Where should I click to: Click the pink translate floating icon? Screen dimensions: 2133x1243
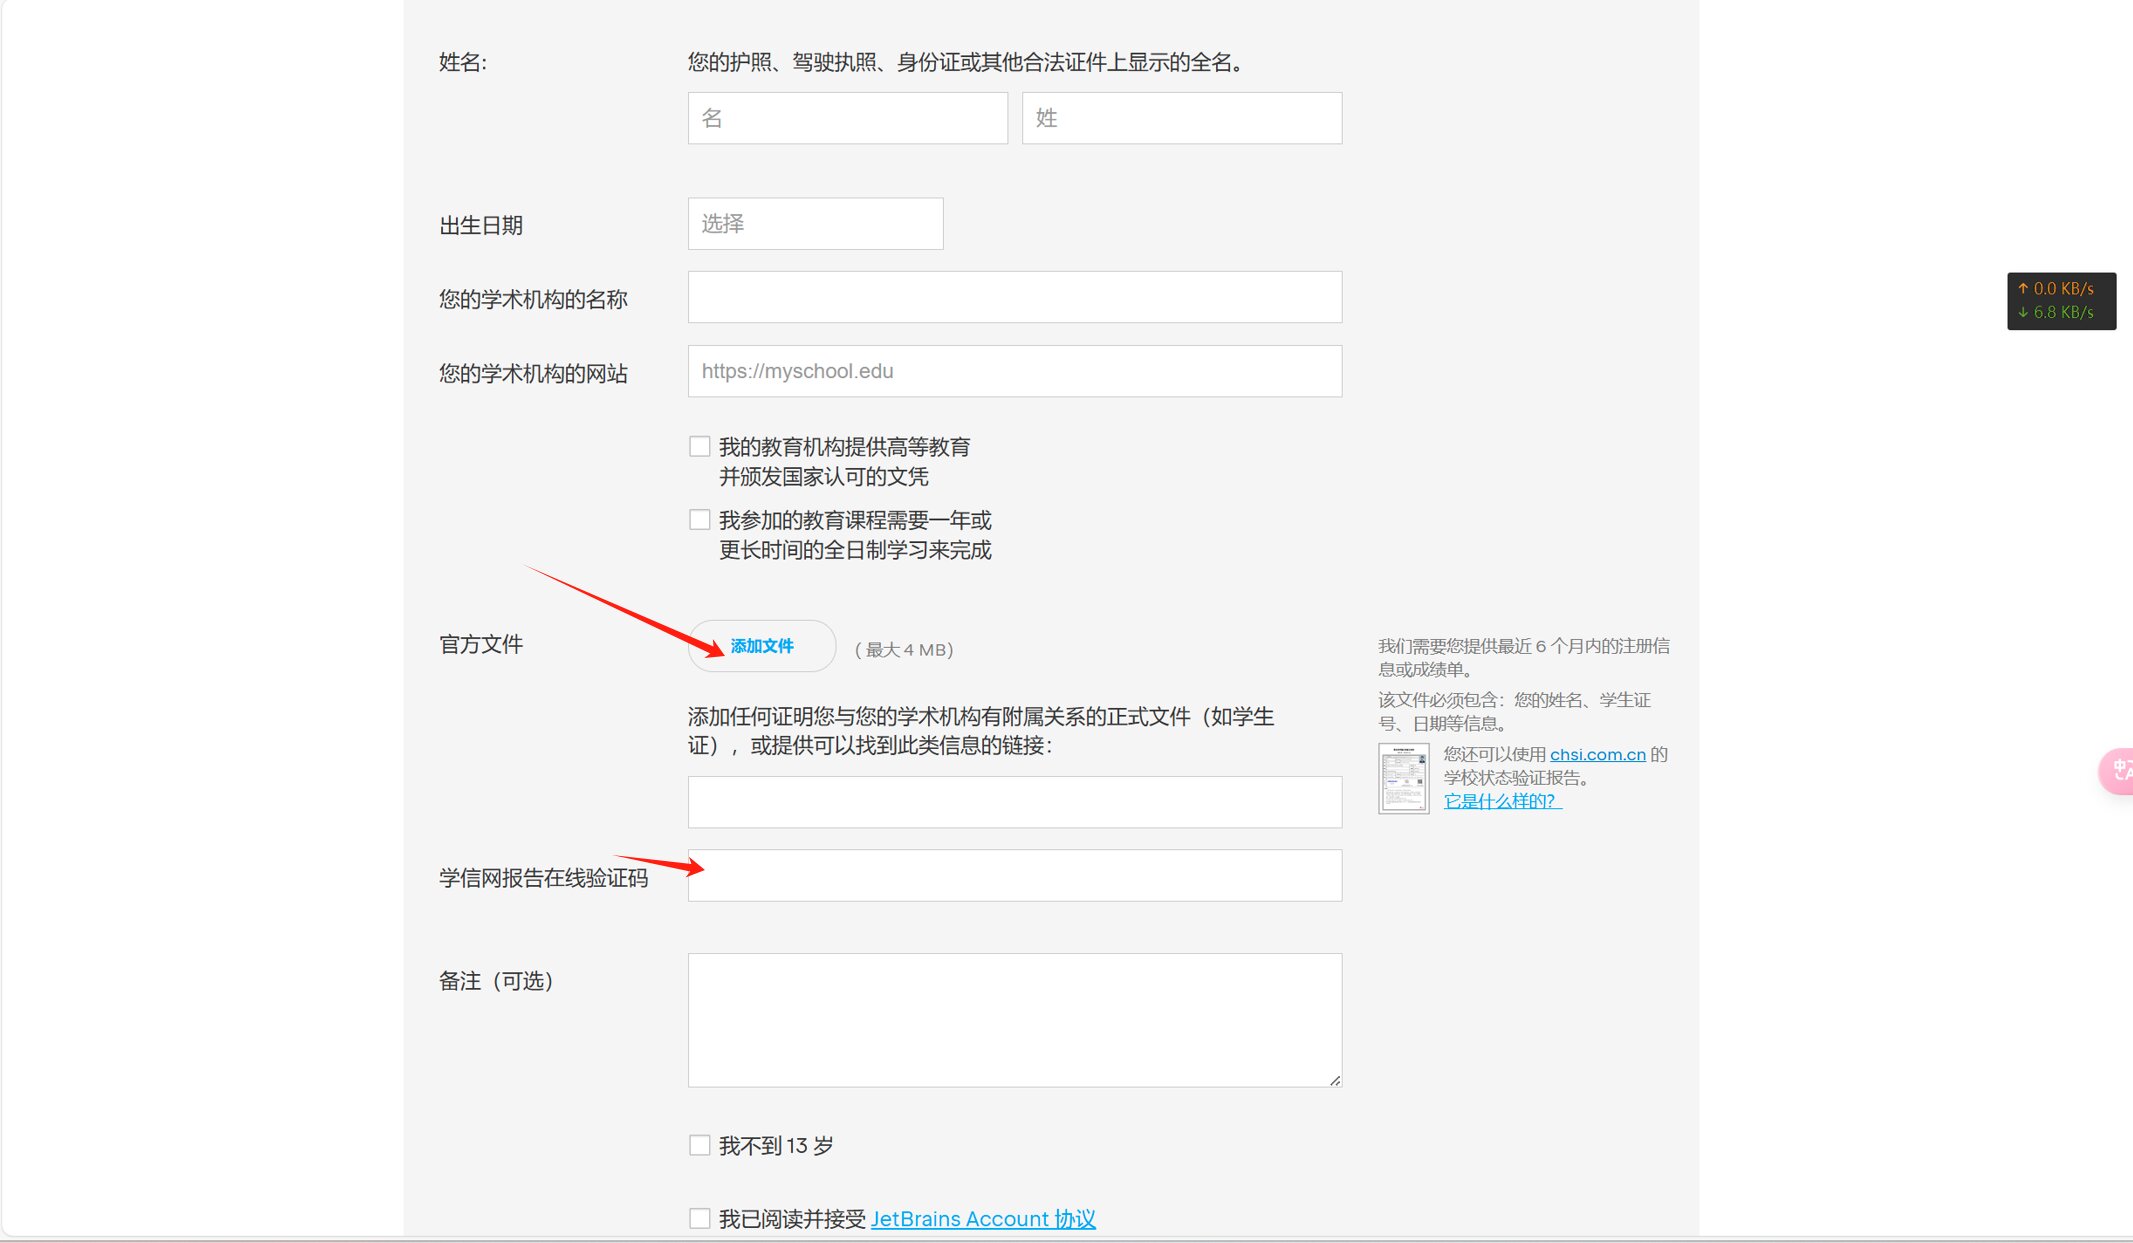(x=2118, y=771)
